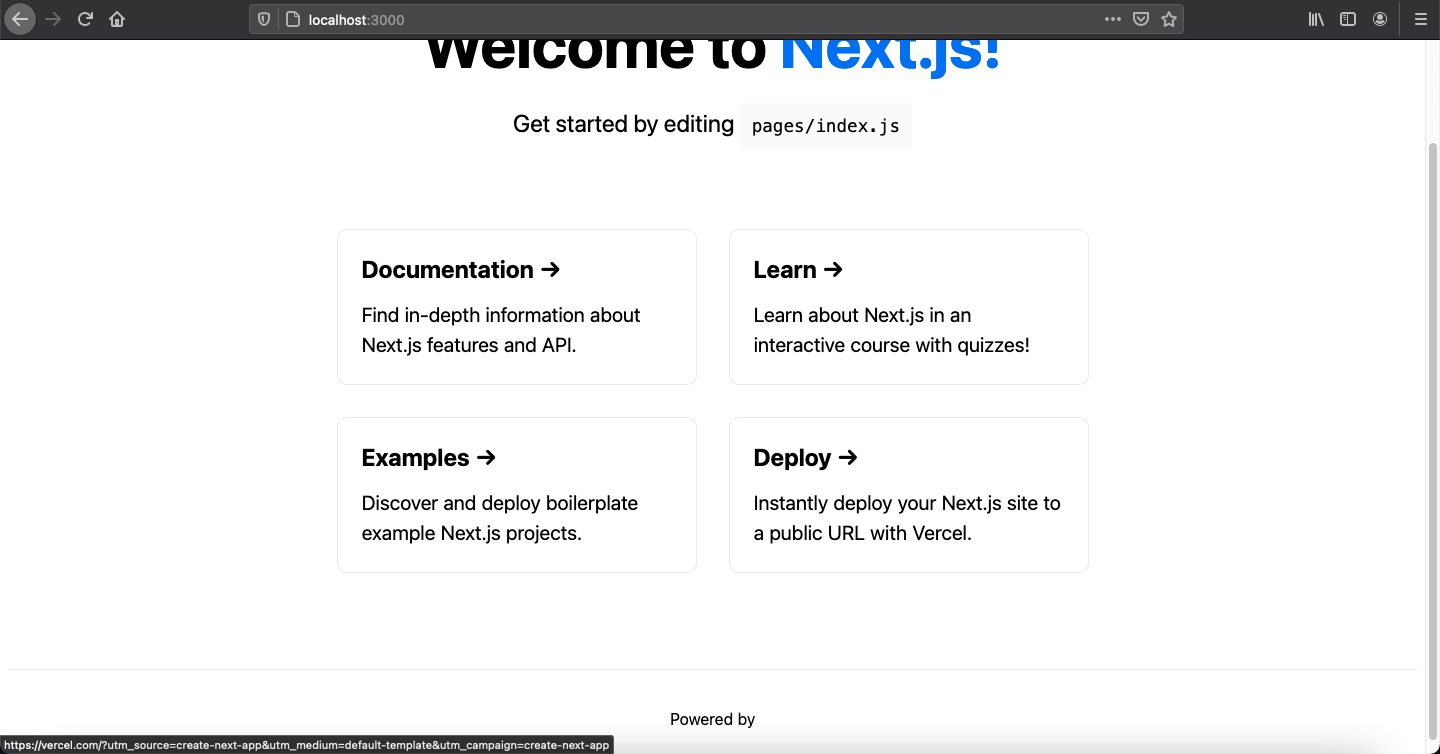
Task: Expand the Firefox hamburger menu
Action: coord(1420,18)
